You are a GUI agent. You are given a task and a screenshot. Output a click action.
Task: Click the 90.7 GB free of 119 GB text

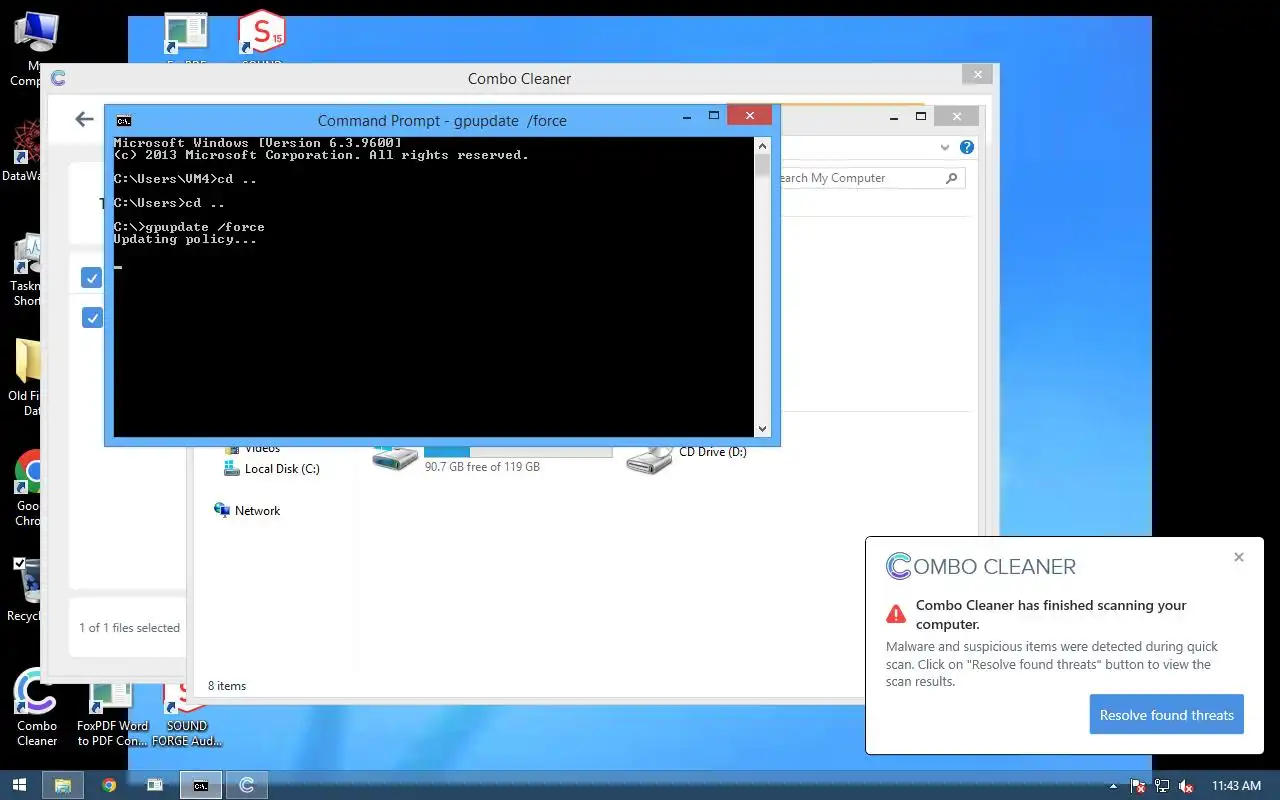coord(482,467)
